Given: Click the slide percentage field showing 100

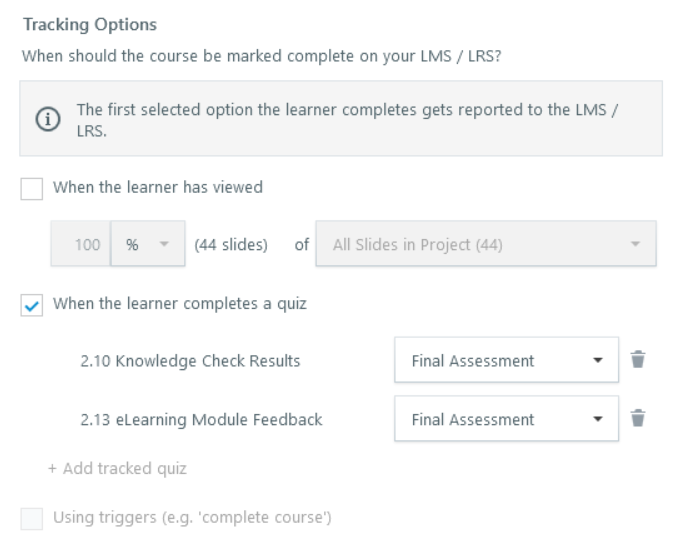Looking at the screenshot, I should [81, 245].
